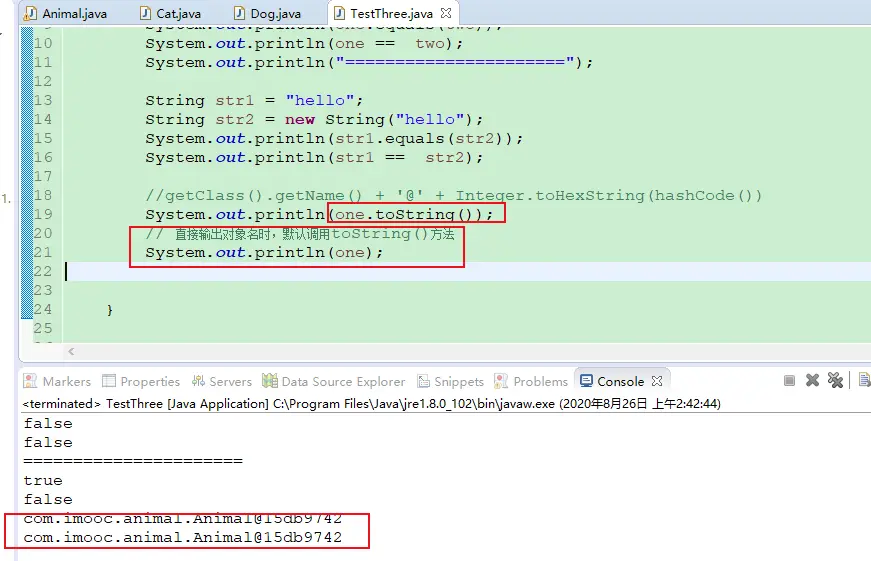This screenshot has height=561, width=871.
Task: Click the Data Source Explorer icon
Action: pyautogui.click(x=270, y=381)
